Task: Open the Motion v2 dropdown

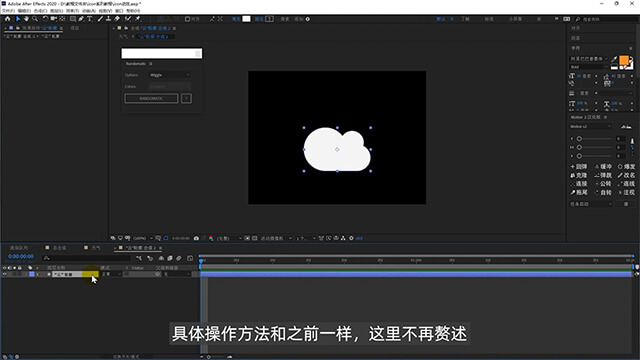Action: point(591,127)
